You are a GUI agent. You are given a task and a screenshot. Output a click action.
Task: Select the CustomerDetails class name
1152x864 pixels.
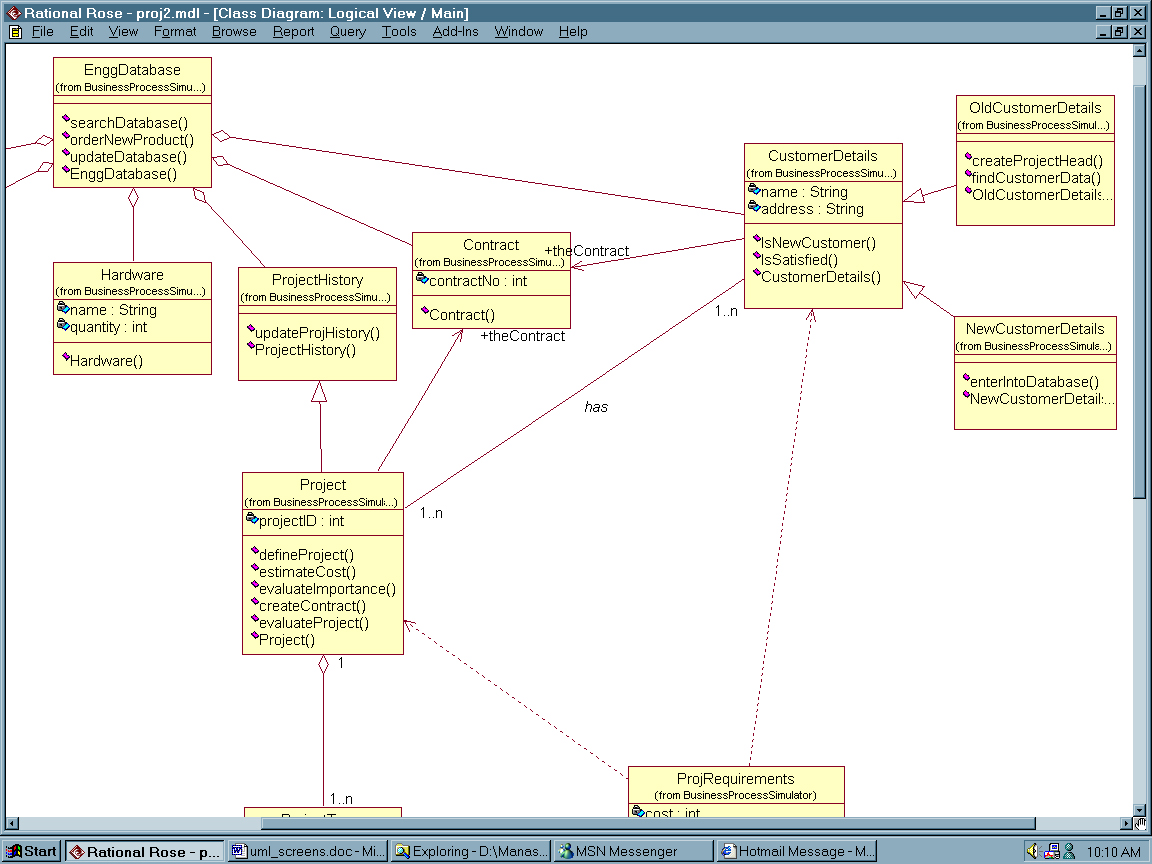click(x=823, y=156)
